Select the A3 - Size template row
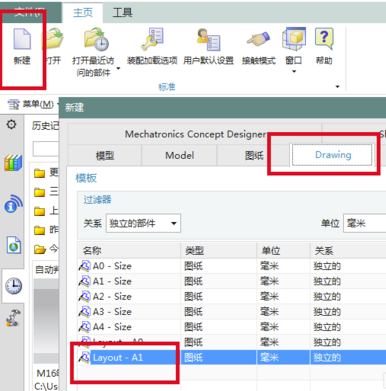The width and height of the screenshot is (386, 391). [x=232, y=312]
